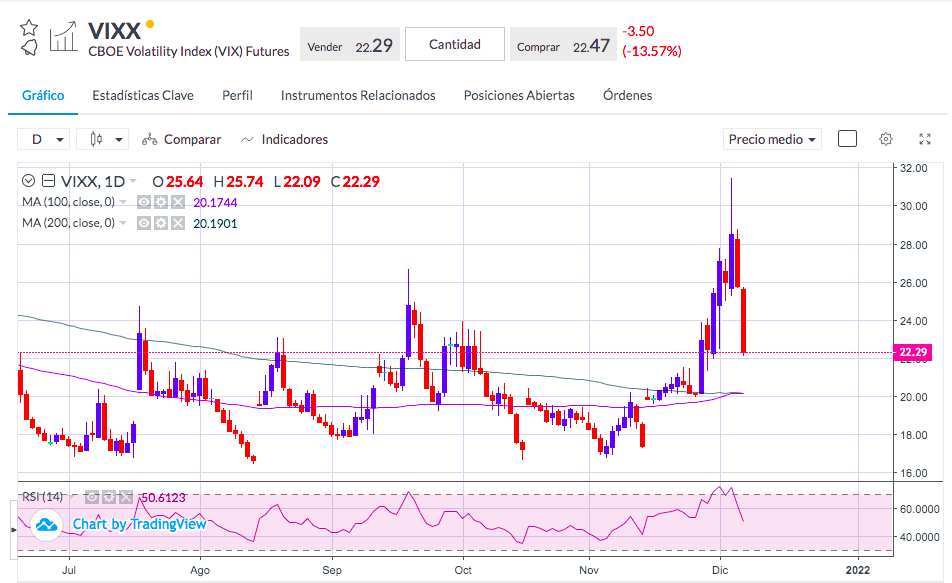Click the 2022 label on time axis
The width and height of the screenshot is (952, 583).
coord(858,570)
